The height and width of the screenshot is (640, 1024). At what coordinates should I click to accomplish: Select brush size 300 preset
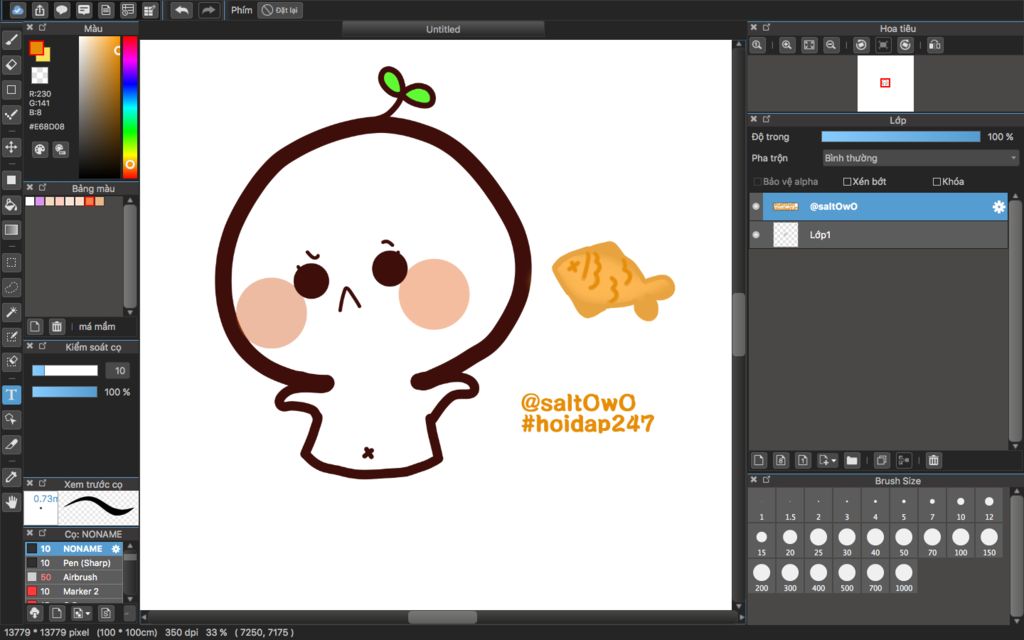coord(790,577)
